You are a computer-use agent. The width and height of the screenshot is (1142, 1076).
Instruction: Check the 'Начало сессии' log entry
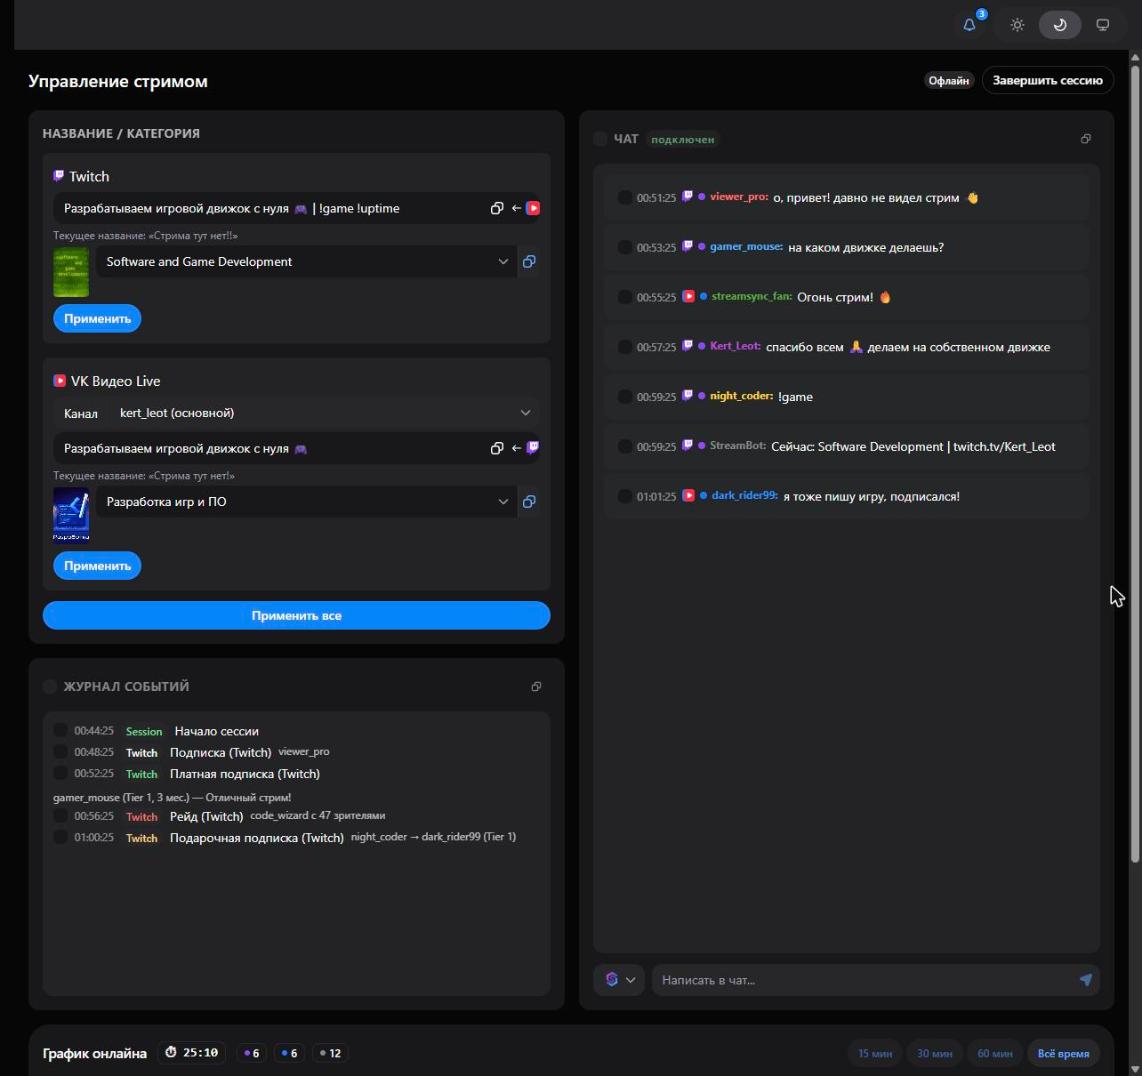(60, 730)
